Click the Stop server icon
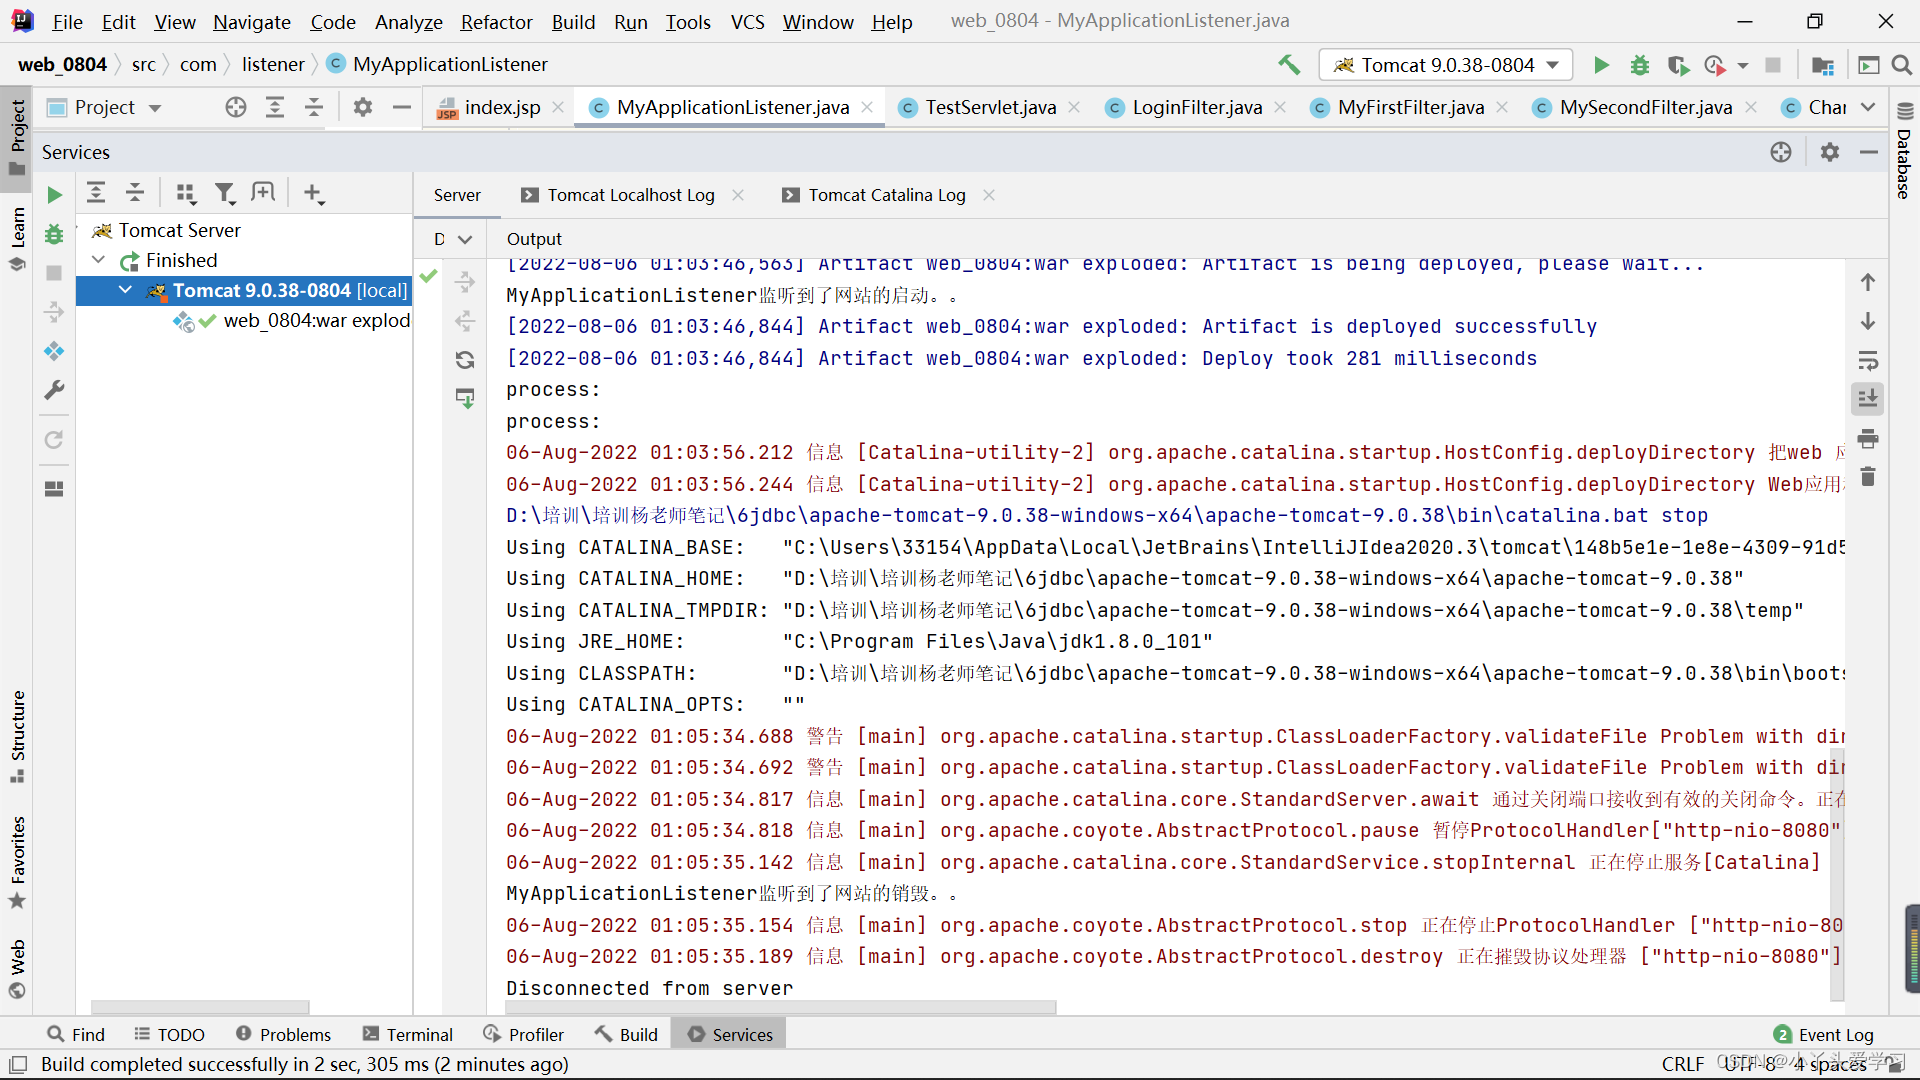This screenshot has height=1080, width=1920. 1774,63
